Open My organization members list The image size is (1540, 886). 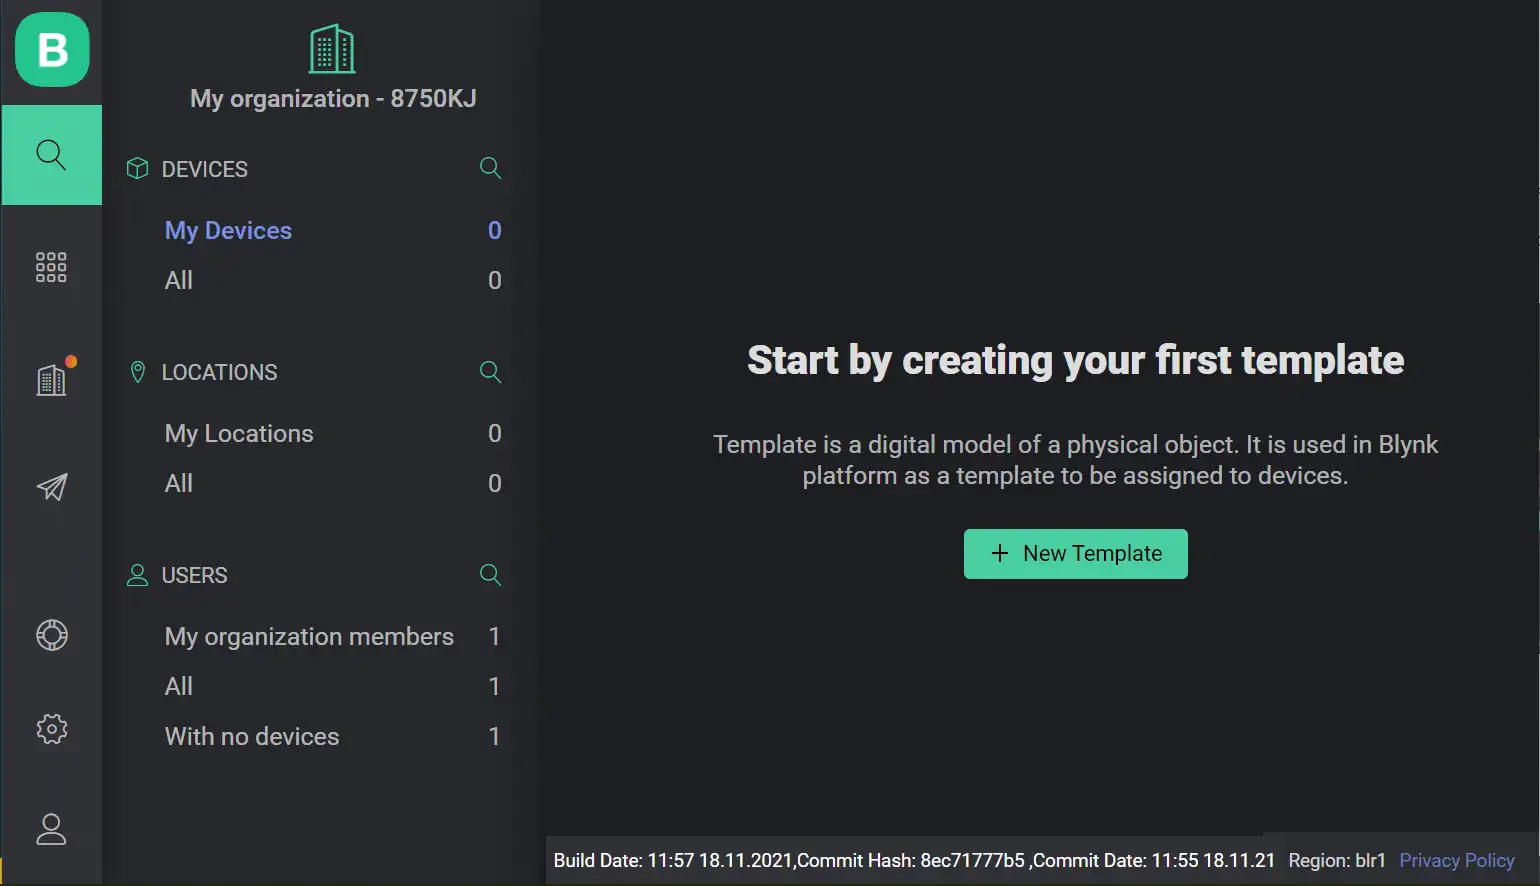309,637
